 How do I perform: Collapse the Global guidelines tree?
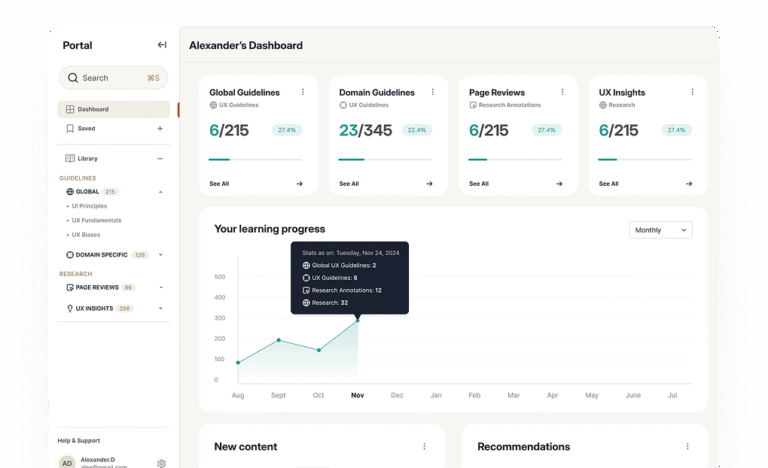click(x=160, y=191)
